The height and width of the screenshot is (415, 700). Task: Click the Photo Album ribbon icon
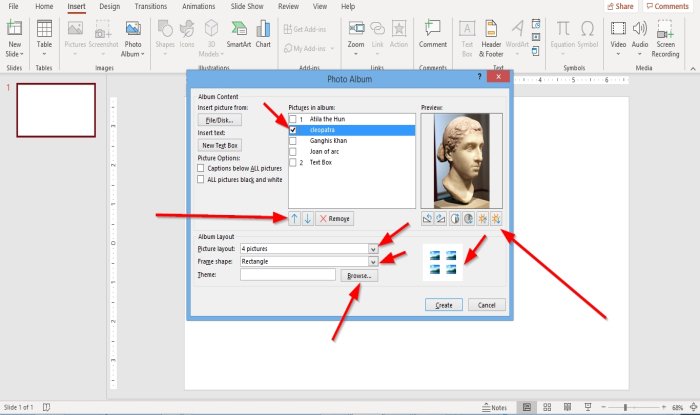point(133,29)
